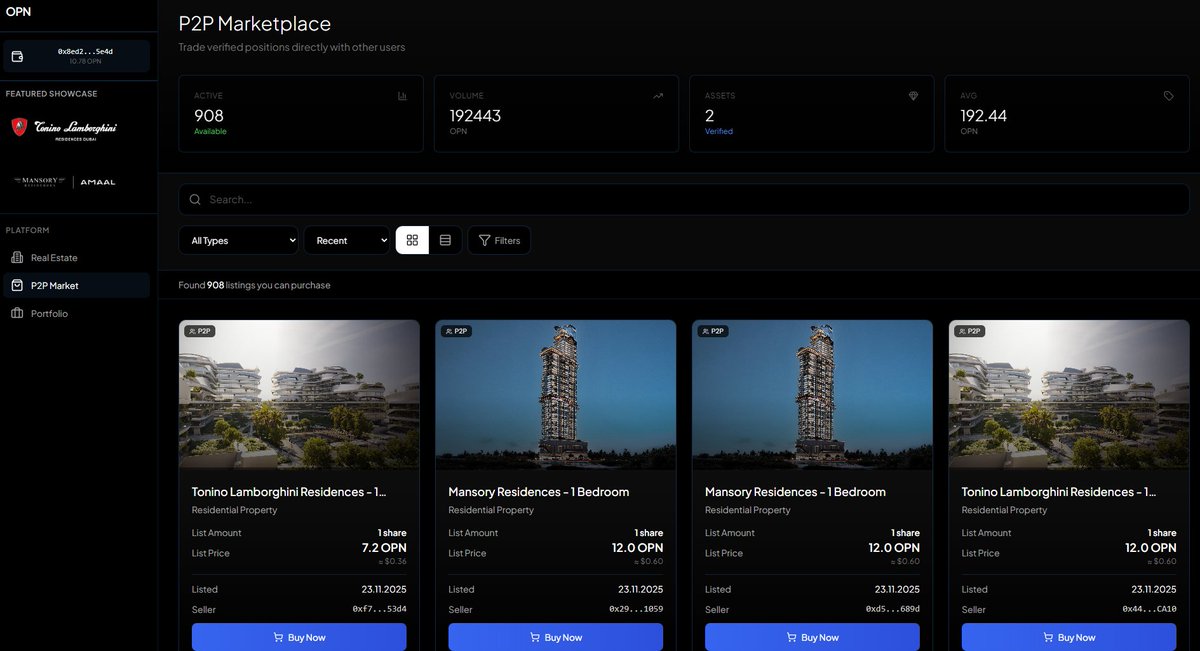Click the wallet icon beside address 0x8ed2
This screenshot has width=1200, height=651.
pos(17,56)
